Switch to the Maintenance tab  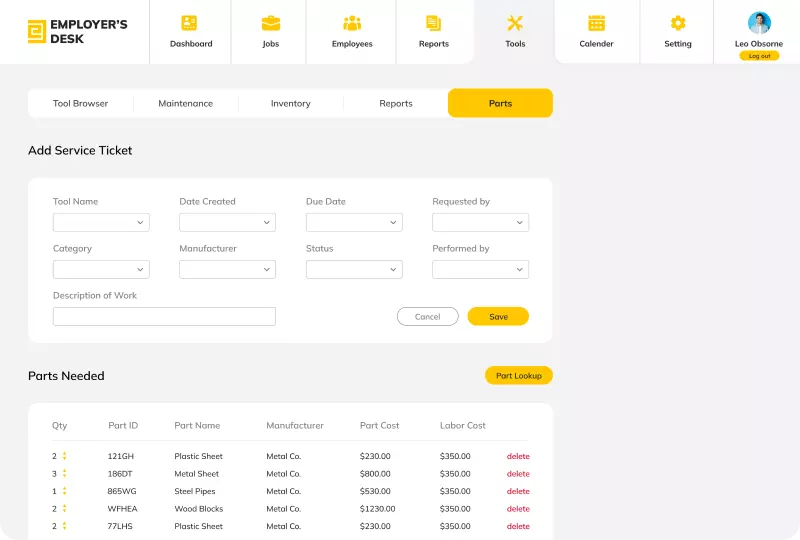pyautogui.click(x=185, y=103)
